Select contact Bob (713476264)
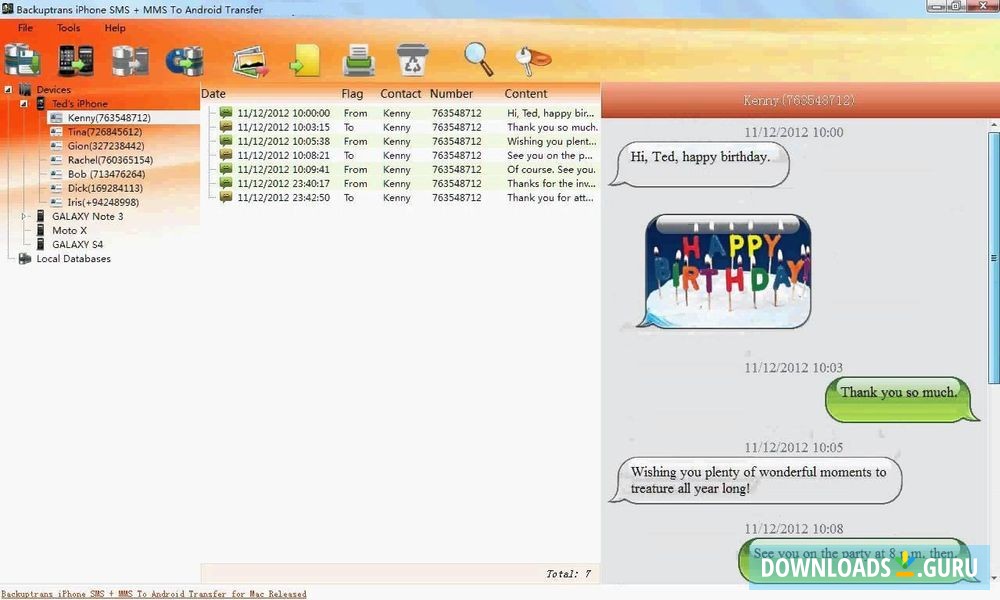Image resolution: width=1000 pixels, height=600 pixels. click(x=107, y=174)
